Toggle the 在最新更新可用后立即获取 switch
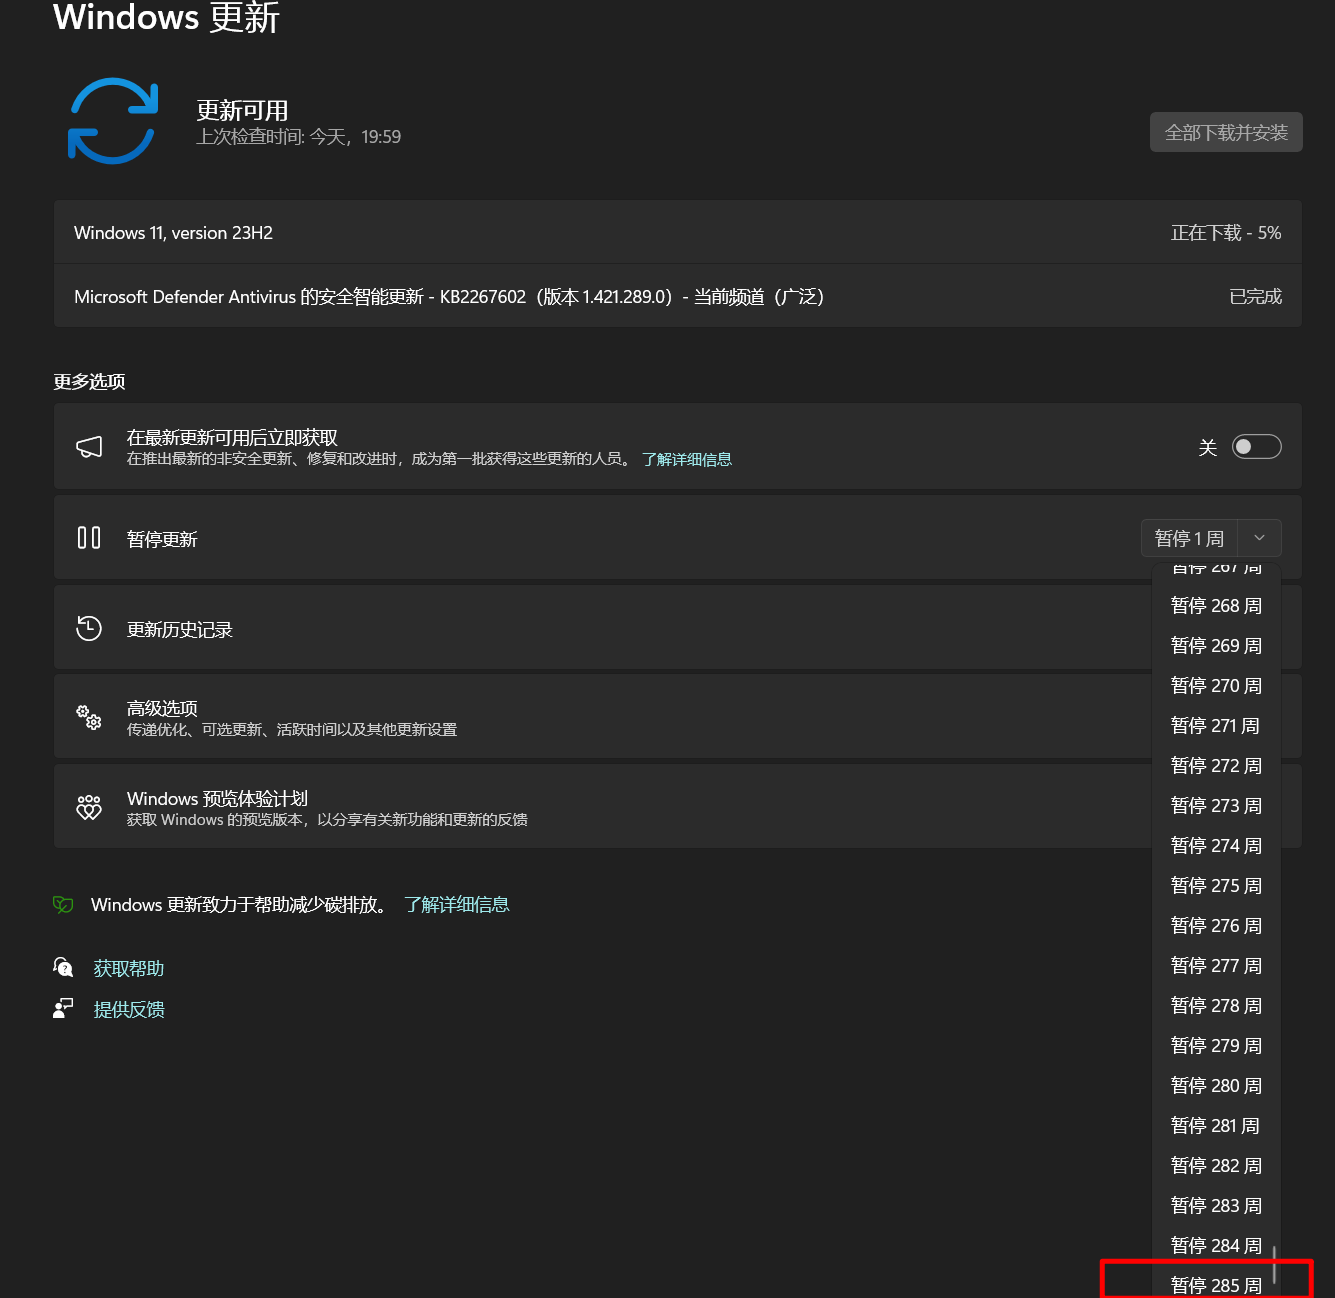The height and width of the screenshot is (1298, 1335). (x=1256, y=447)
